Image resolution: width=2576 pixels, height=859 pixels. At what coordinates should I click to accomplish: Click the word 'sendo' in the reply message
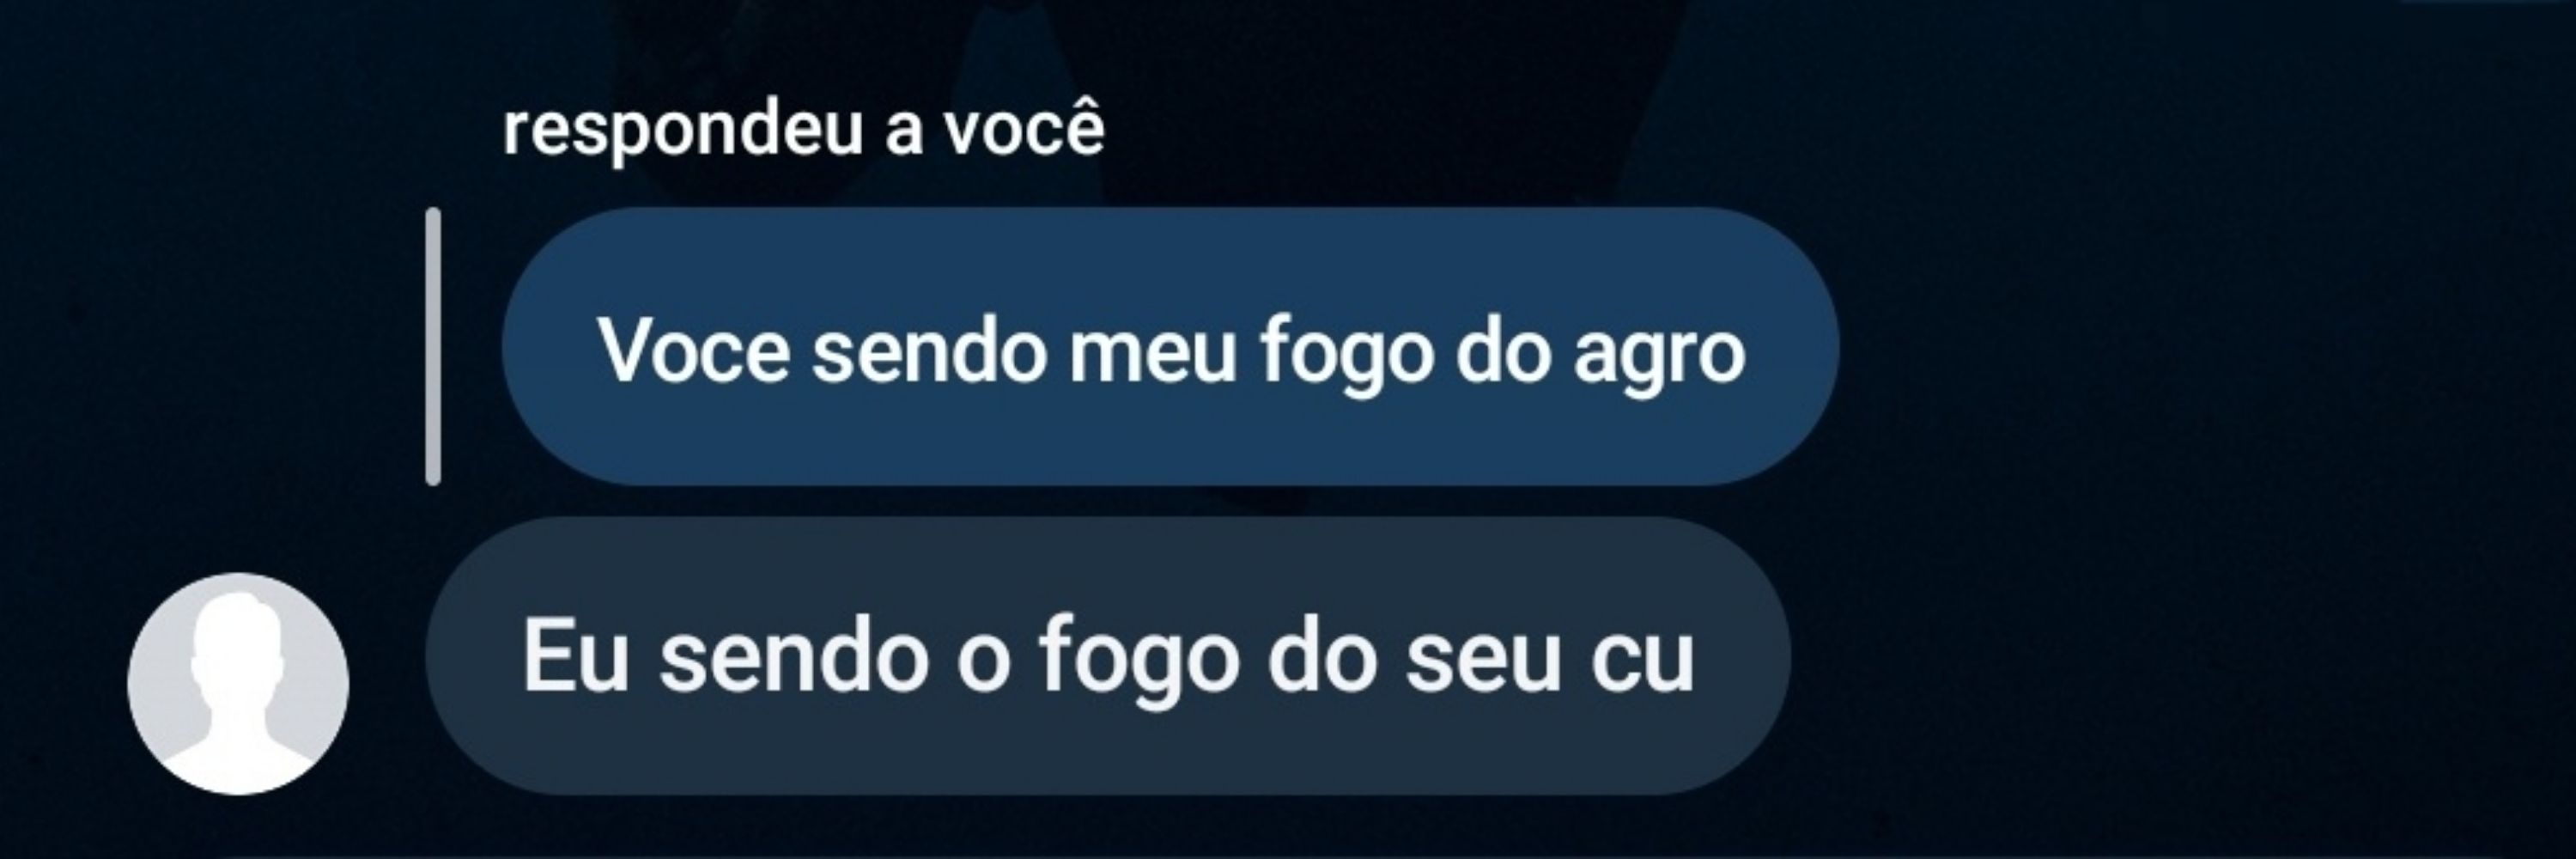click(794, 656)
